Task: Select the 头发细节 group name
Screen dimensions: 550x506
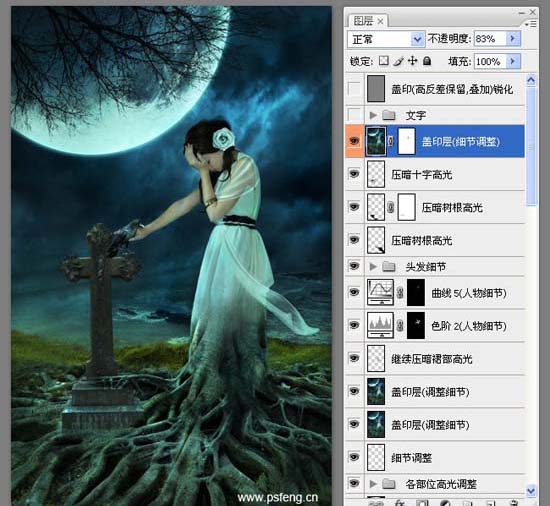Action: (x=426, y=267)
